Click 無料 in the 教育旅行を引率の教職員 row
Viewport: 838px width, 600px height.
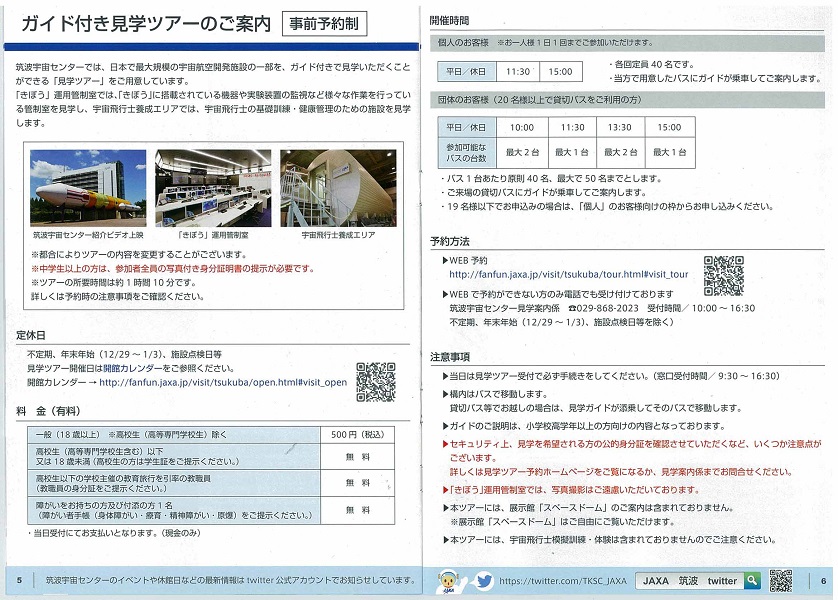tap(358, 483)
